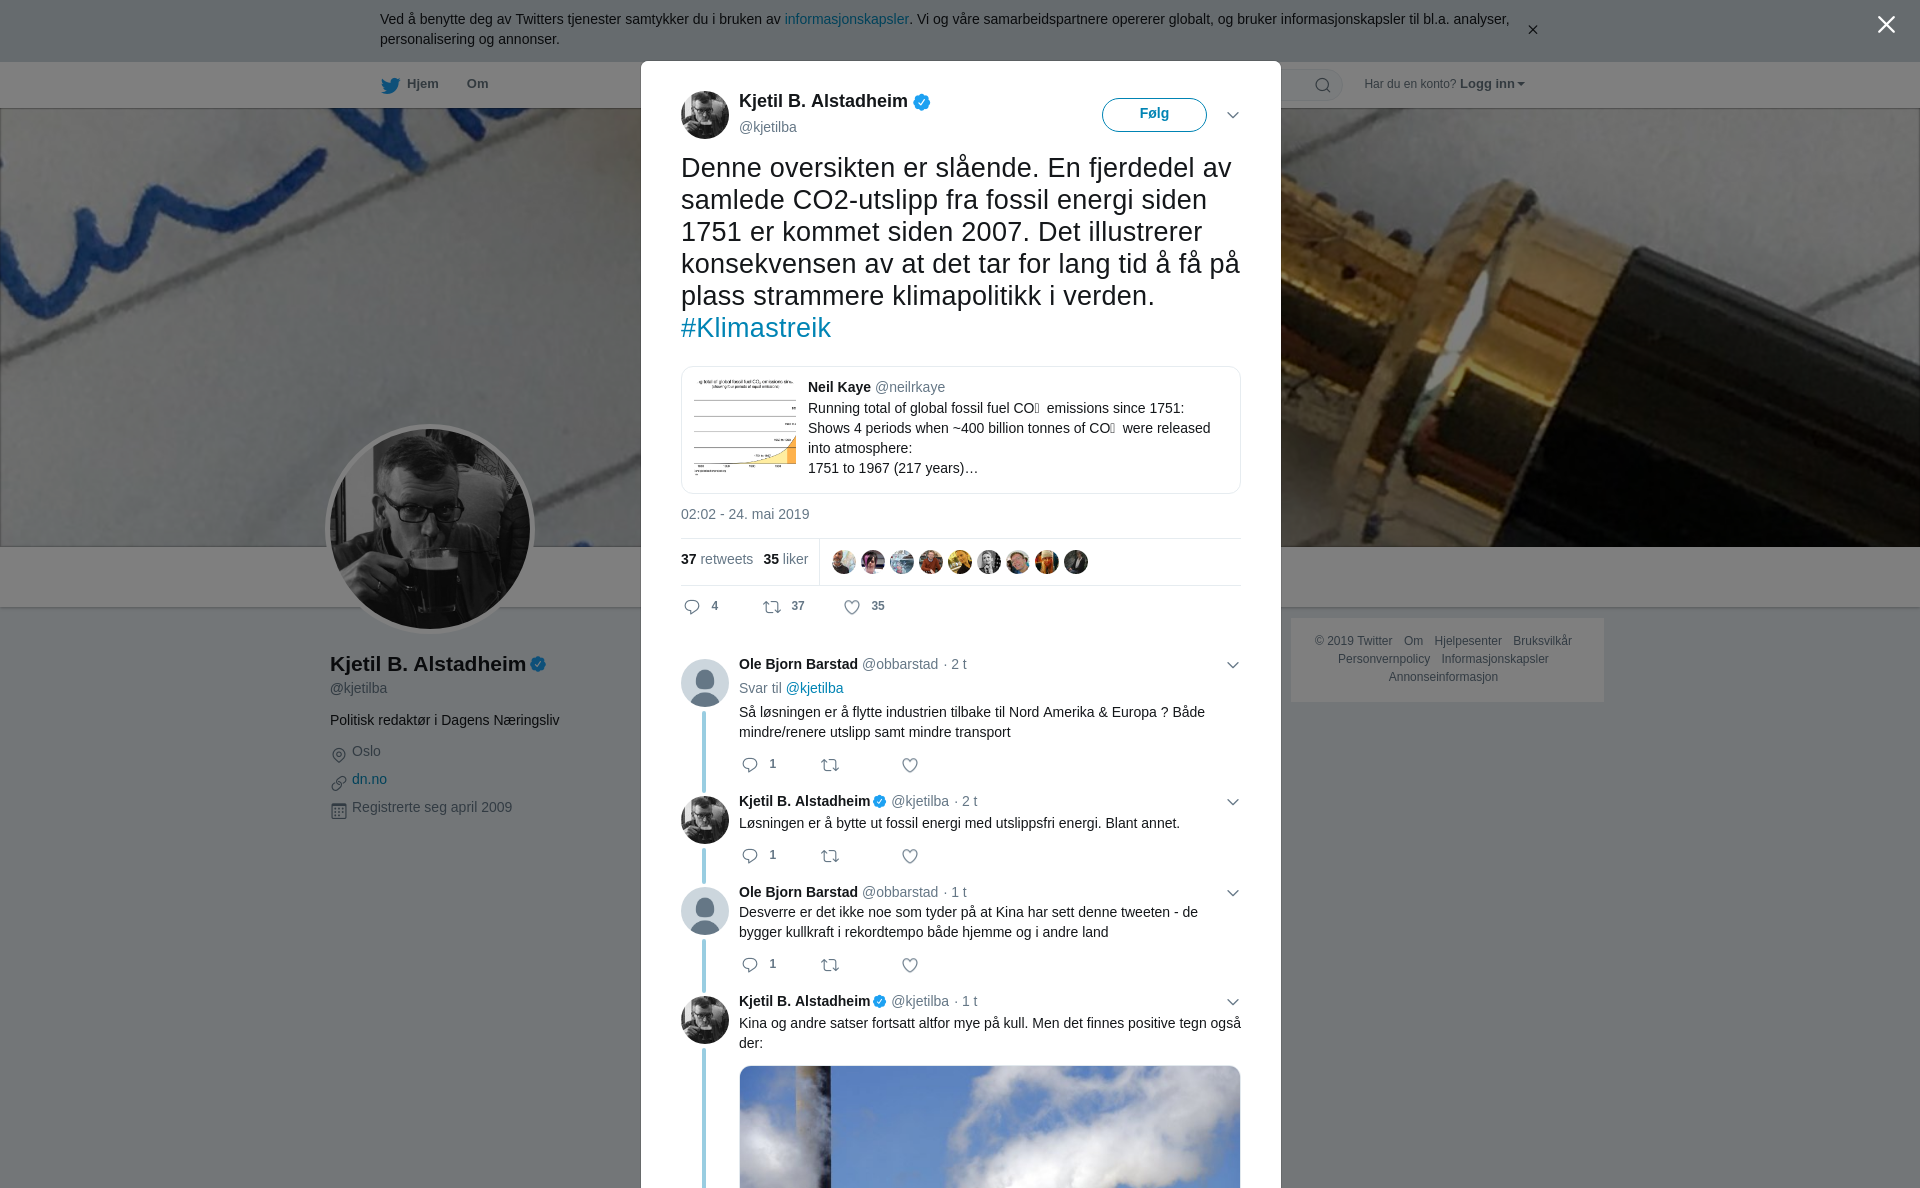Image resolution: width=1920 pixels, height=1188 pixels.
Task: Dismiss the cookie notice banner
Action: (x=1532, y=30)
